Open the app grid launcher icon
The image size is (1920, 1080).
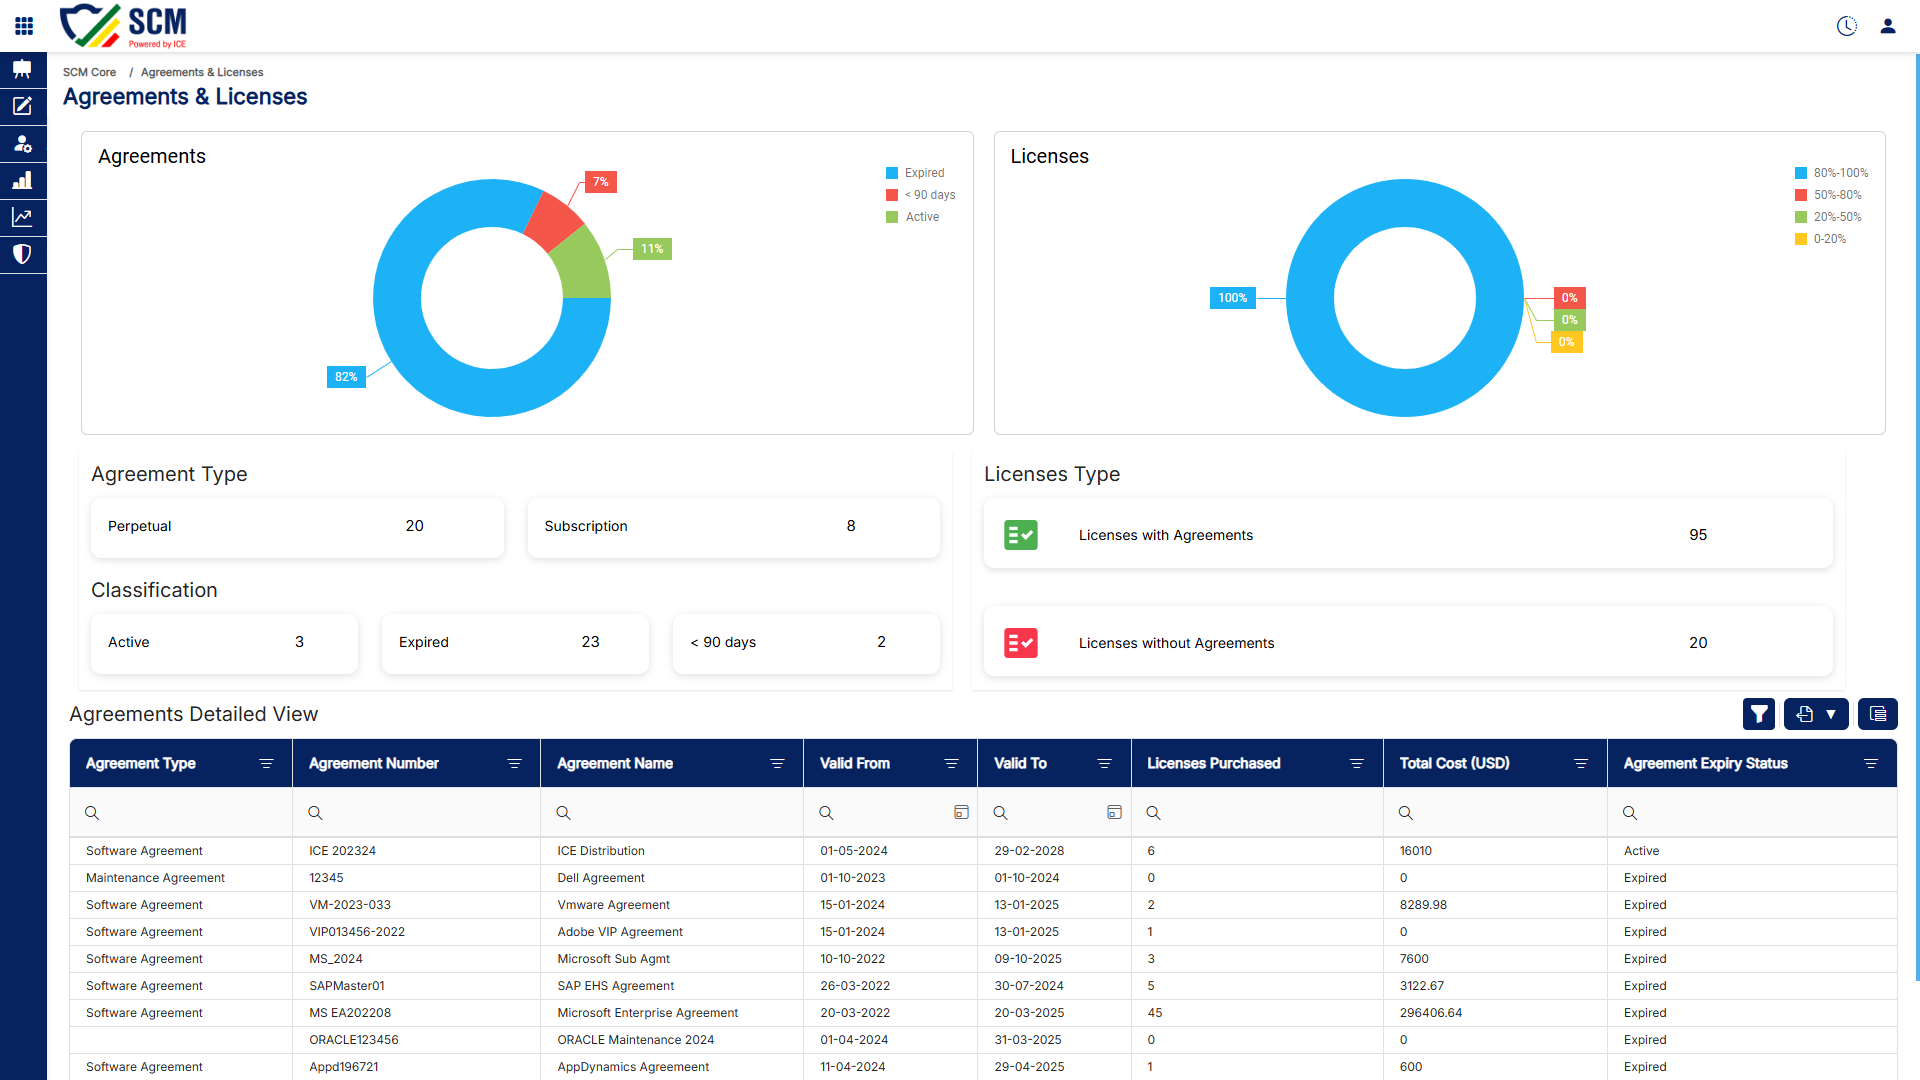tap(24, 26)
